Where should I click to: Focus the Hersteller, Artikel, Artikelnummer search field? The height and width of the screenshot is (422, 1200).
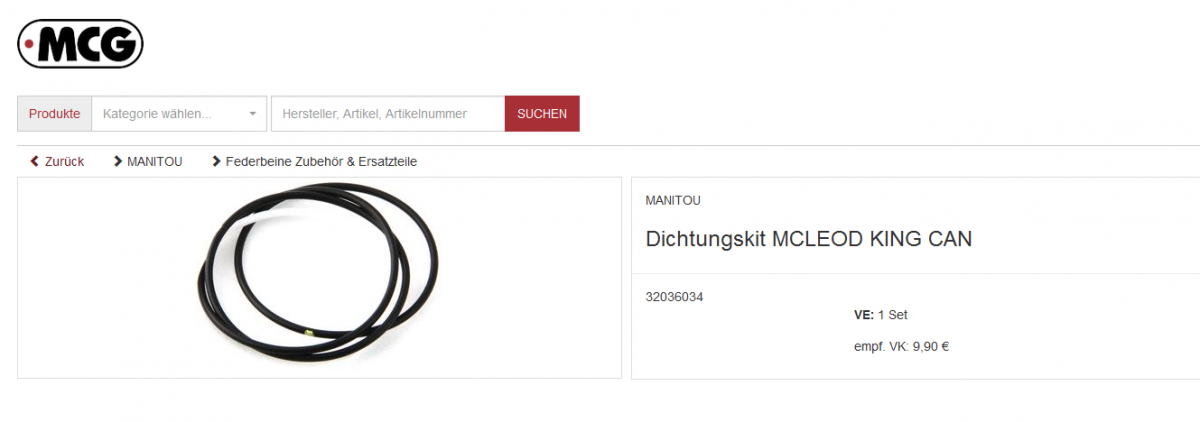coord(388,114)
